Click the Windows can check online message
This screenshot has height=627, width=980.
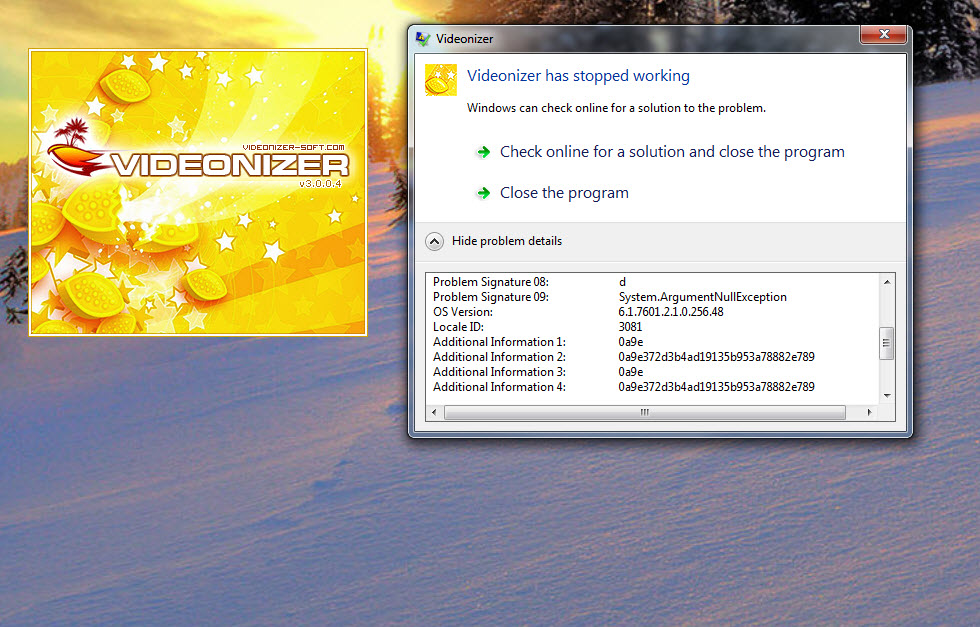click(616, 108)
